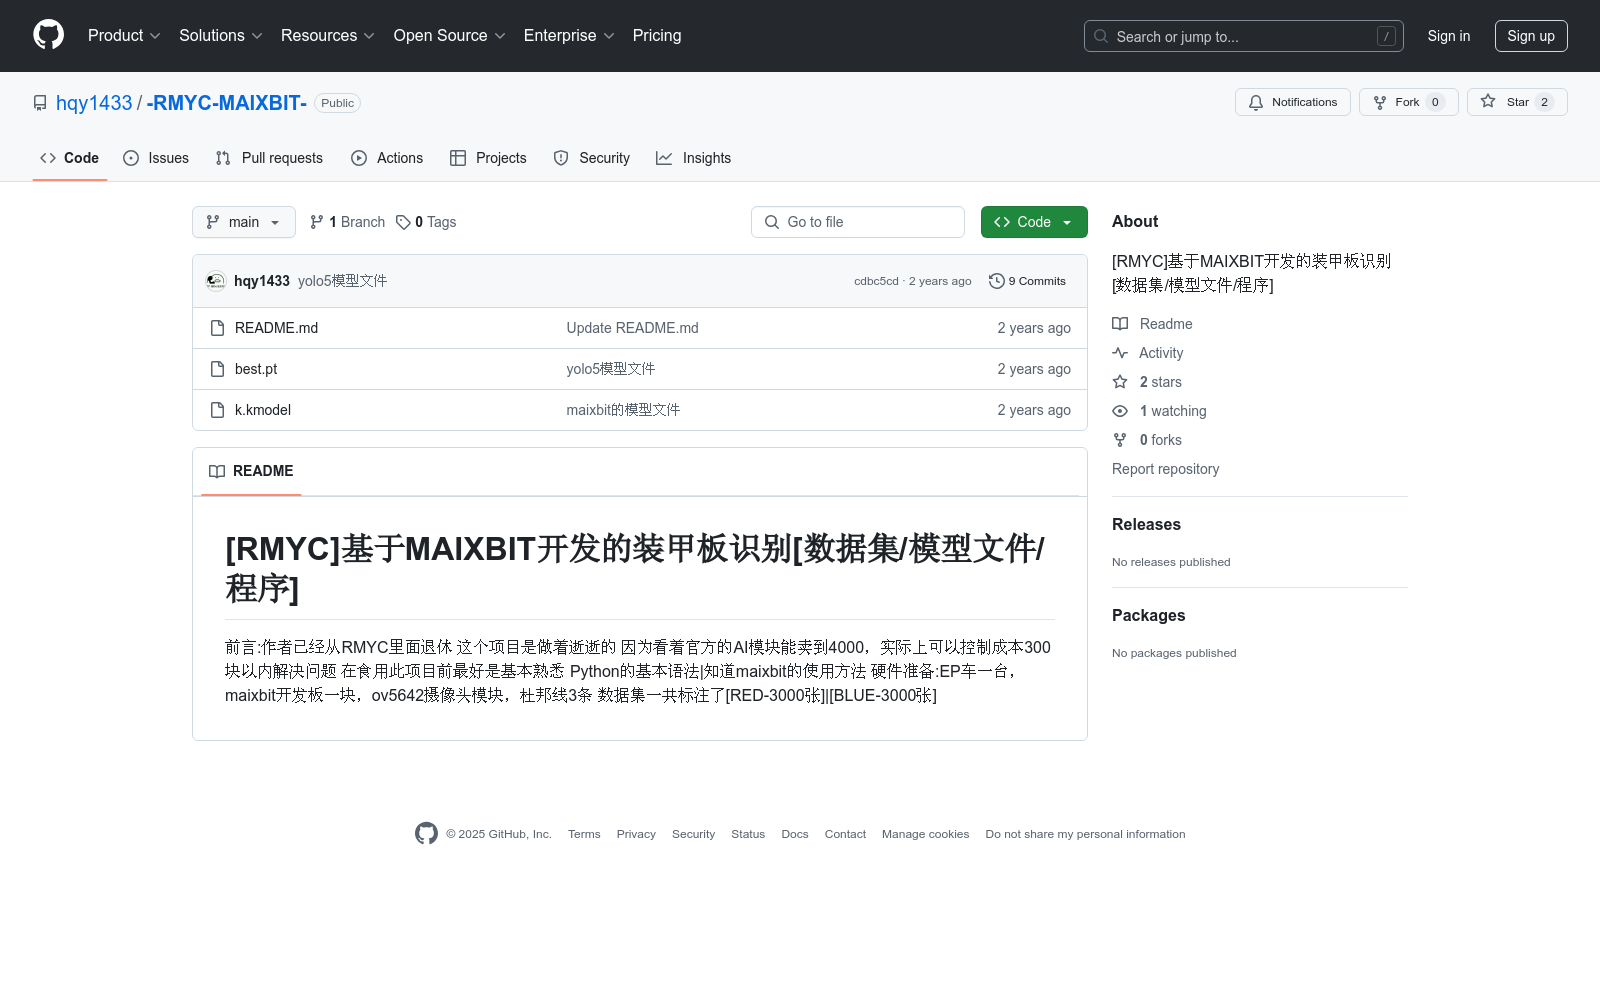Open the footer Contact link

845,834
